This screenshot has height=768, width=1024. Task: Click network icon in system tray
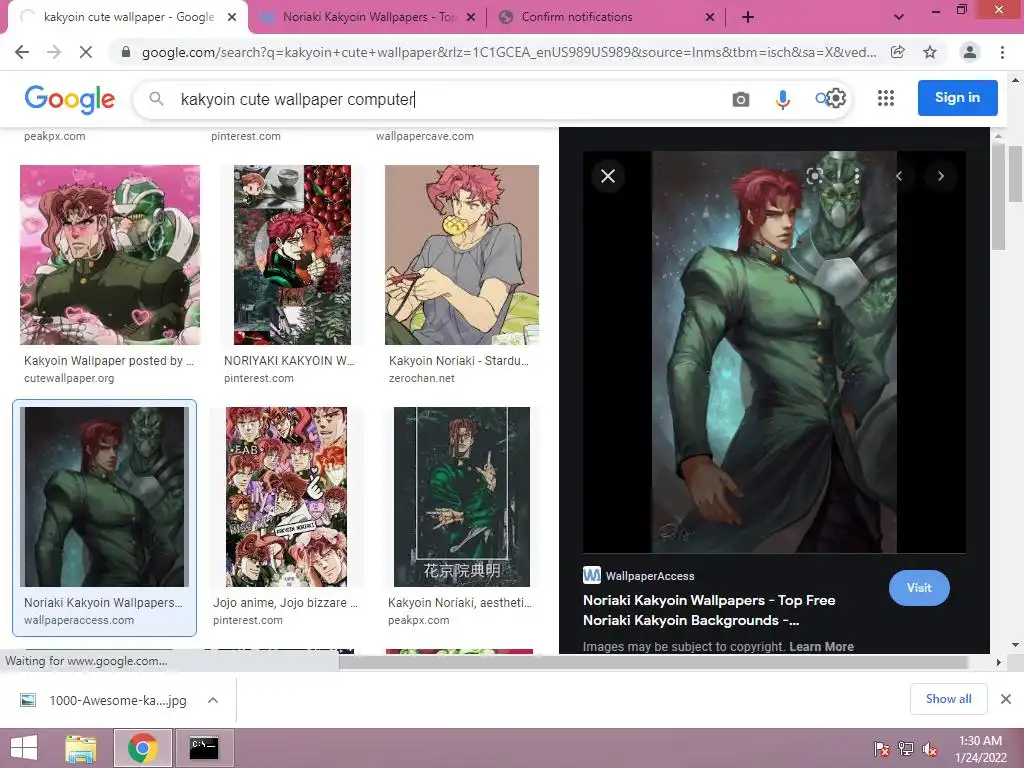pyautogui.click(x=906, y=749)
